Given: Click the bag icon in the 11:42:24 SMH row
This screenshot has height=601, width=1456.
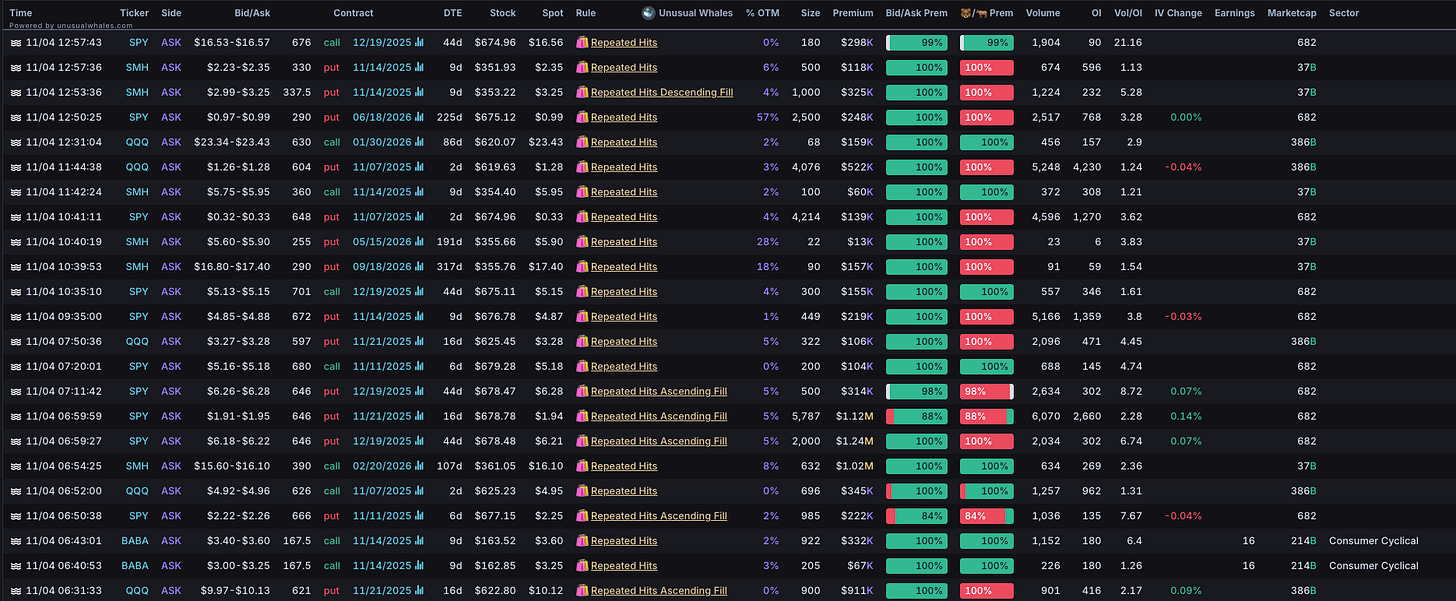Looking at the screenshot, I should [582, 192].
